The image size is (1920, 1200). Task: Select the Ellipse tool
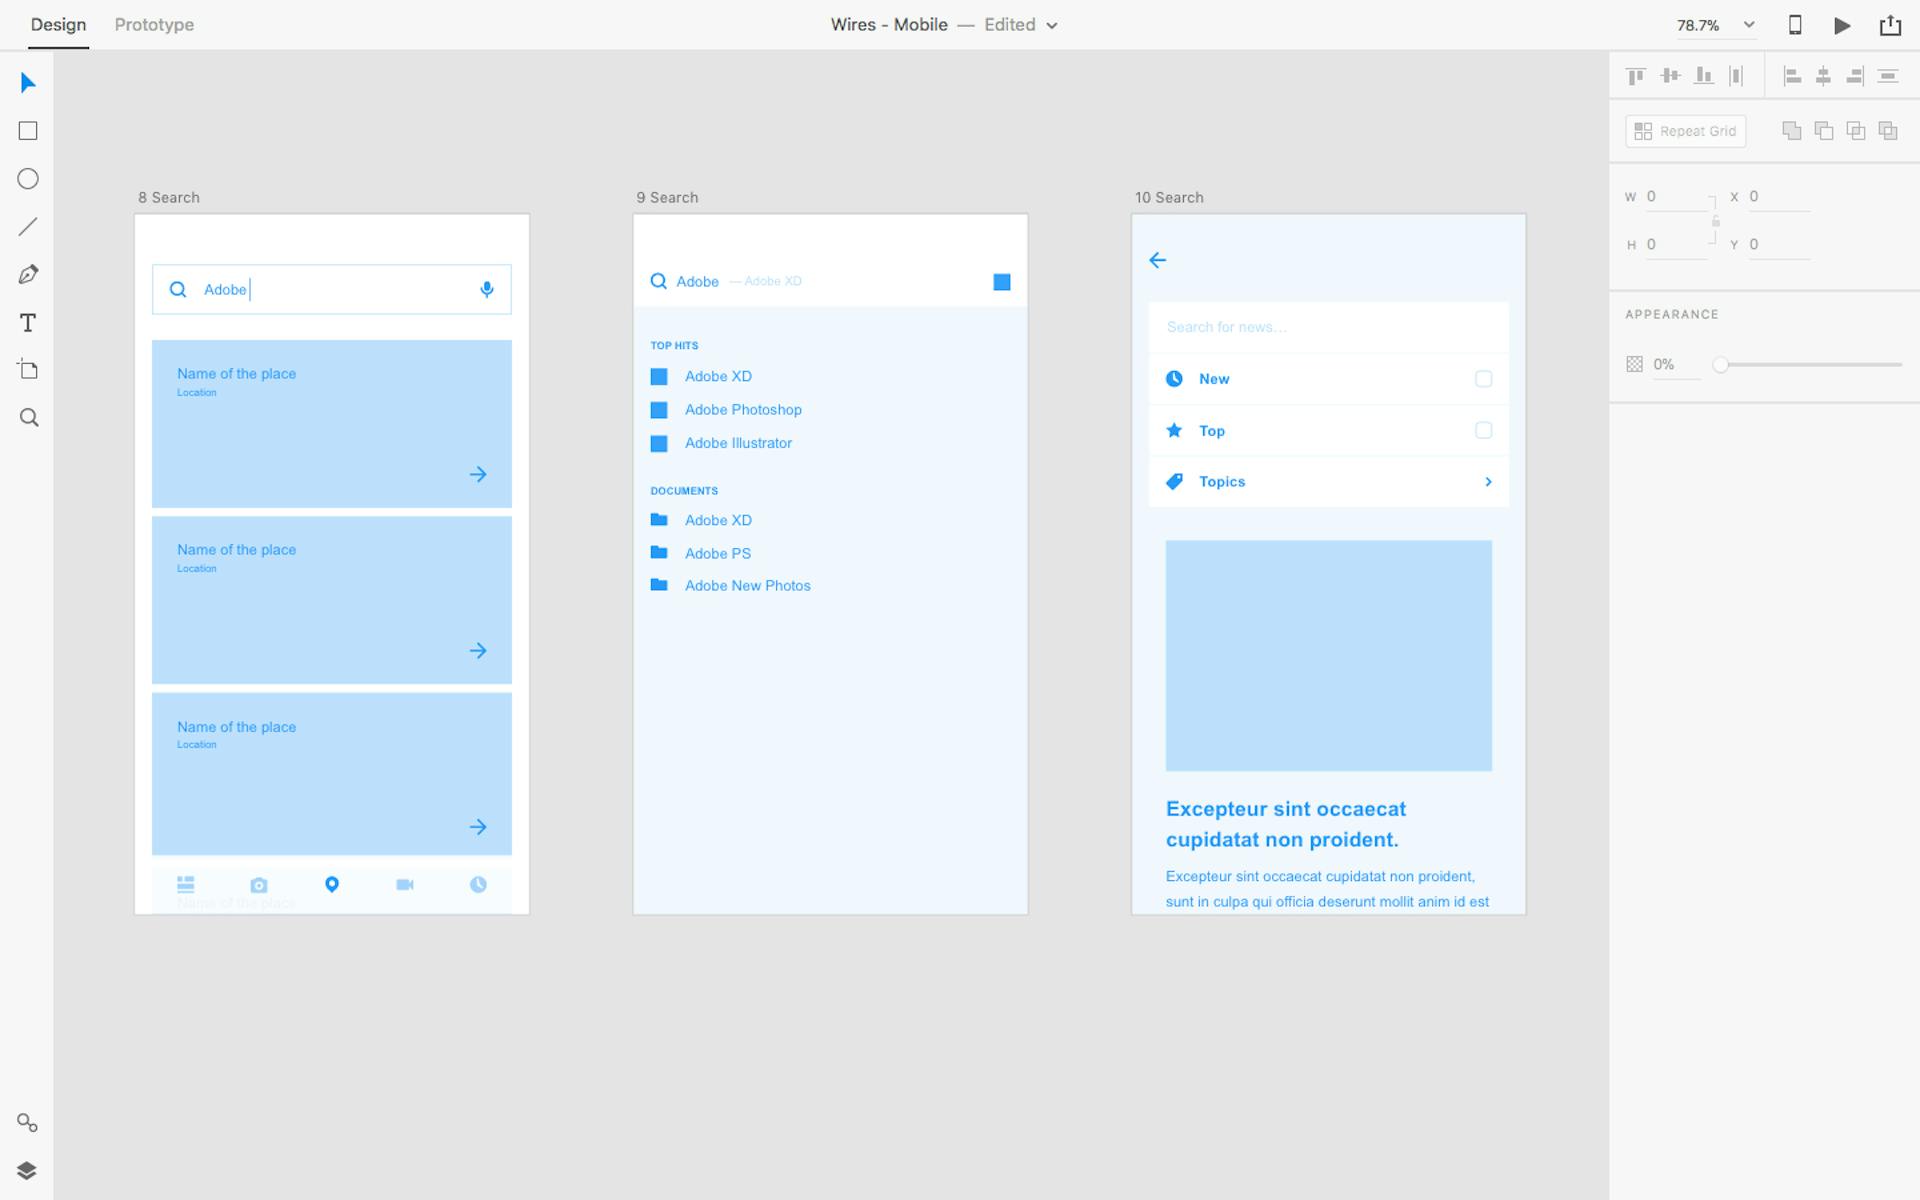point(28,178)
